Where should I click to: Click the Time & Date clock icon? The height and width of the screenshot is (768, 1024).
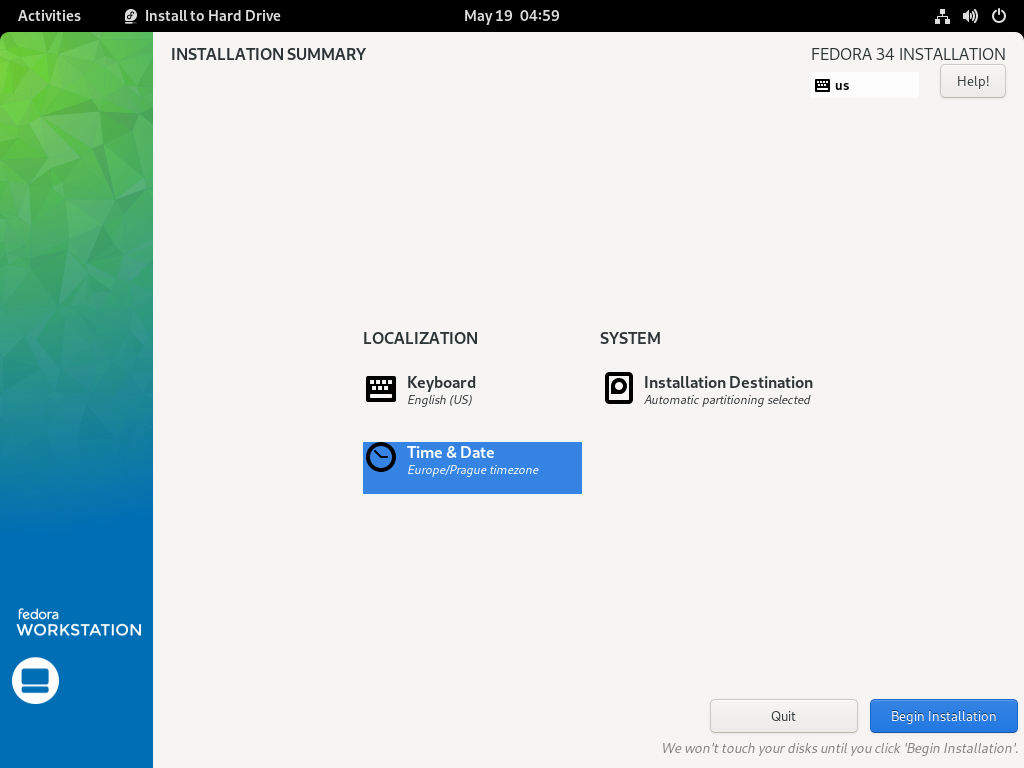point(381,457)
